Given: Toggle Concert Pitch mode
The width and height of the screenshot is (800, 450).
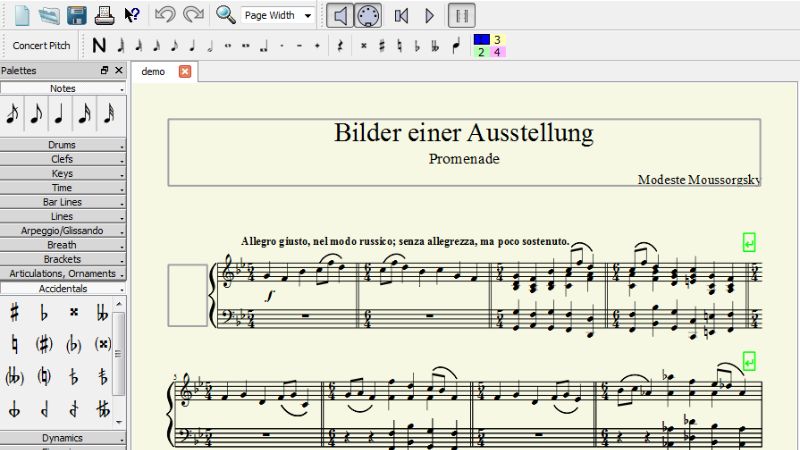Looking at the screenshot, I should pyautogui.click(x=41, y=45).
